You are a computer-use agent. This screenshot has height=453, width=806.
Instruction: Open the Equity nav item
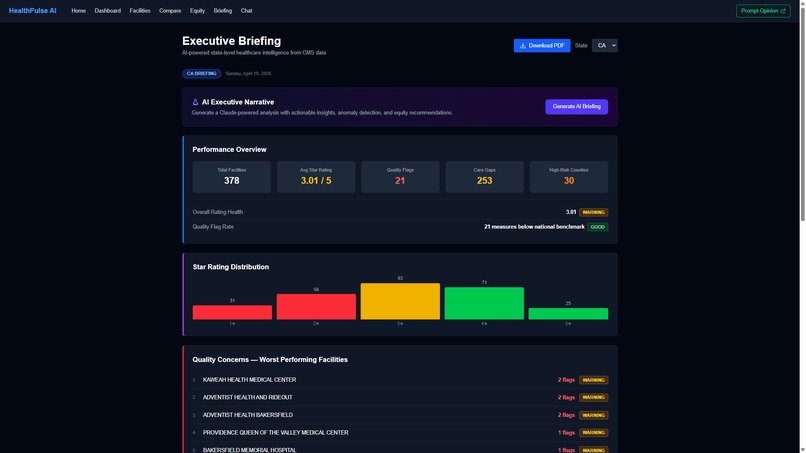[197, 11]
